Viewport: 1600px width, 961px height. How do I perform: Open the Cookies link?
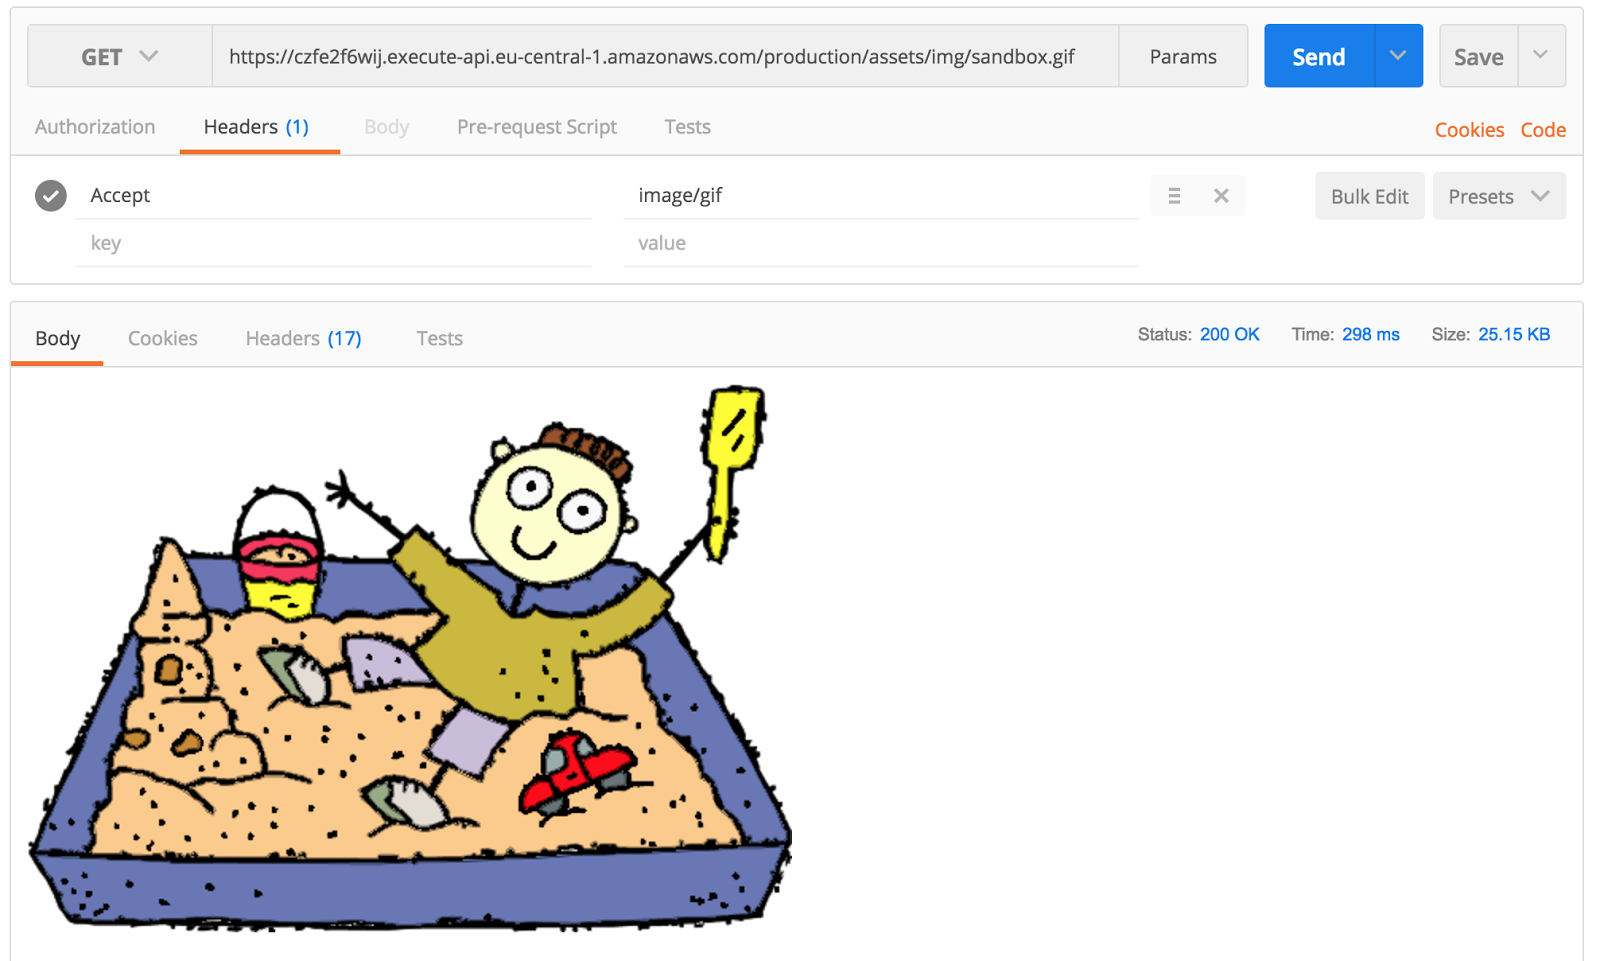(1469, 130)
